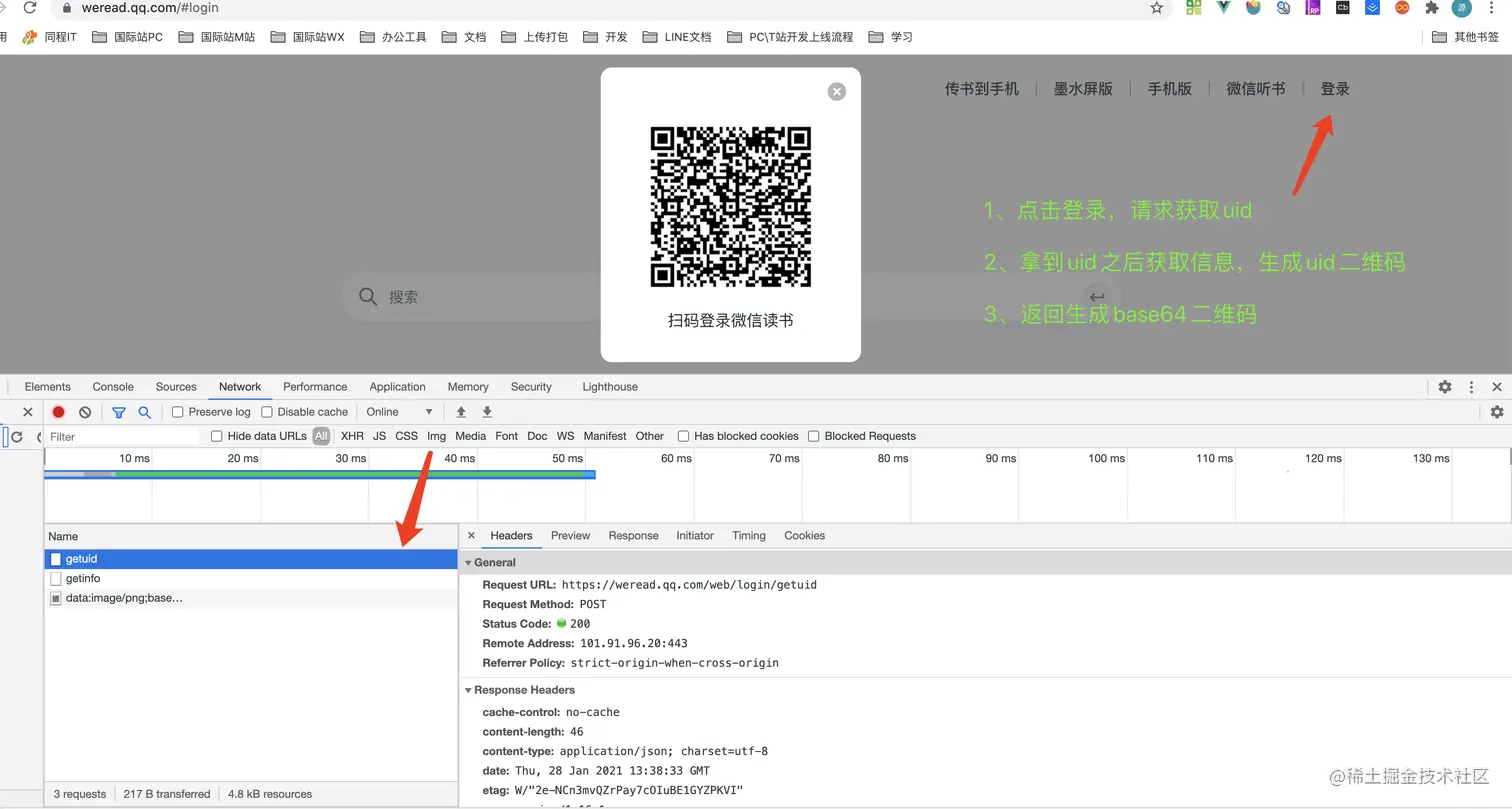Export HAR file with download arrow
This screenshot has width=1512, height=809.
point(487,412)
